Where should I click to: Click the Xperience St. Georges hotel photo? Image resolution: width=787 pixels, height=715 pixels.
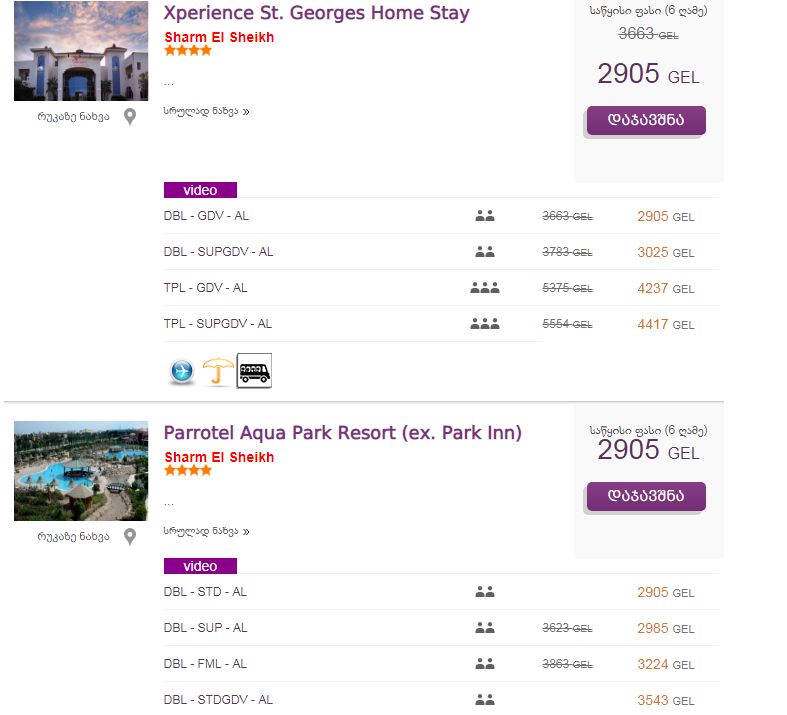81,51
